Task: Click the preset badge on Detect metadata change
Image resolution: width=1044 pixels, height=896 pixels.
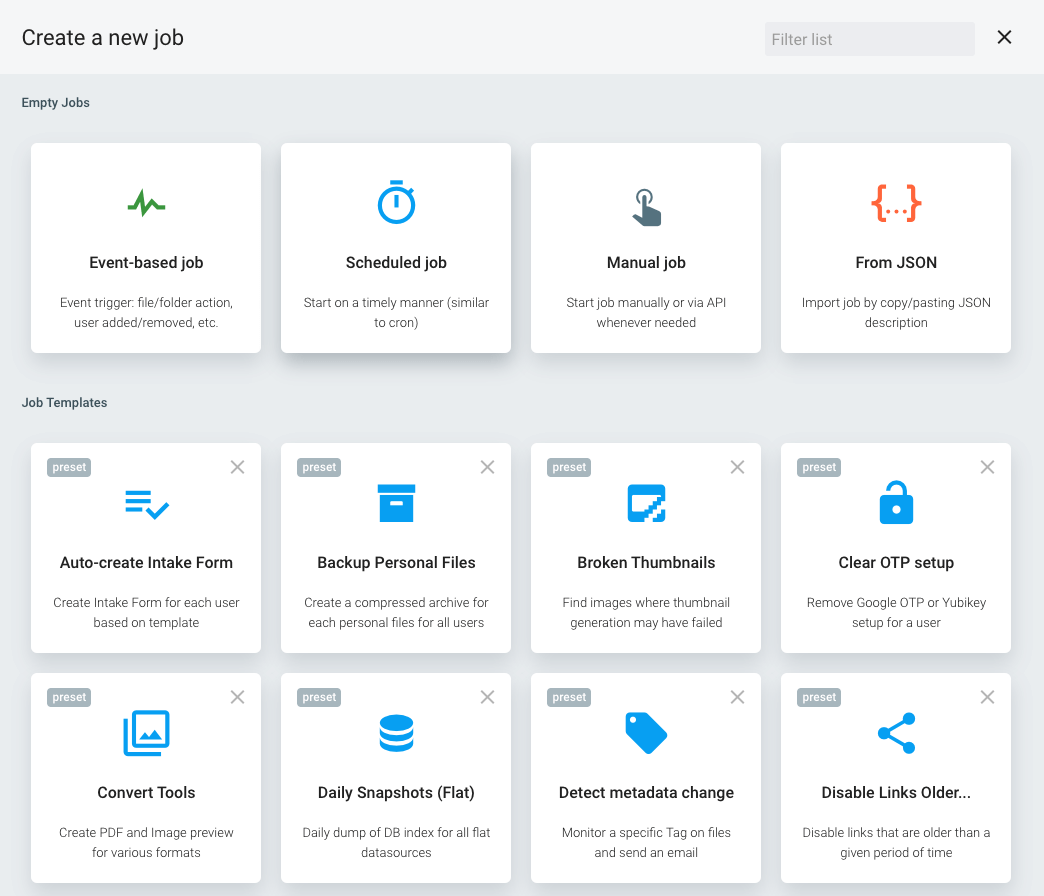Action: pyautogui.click(x=569, y=697)
